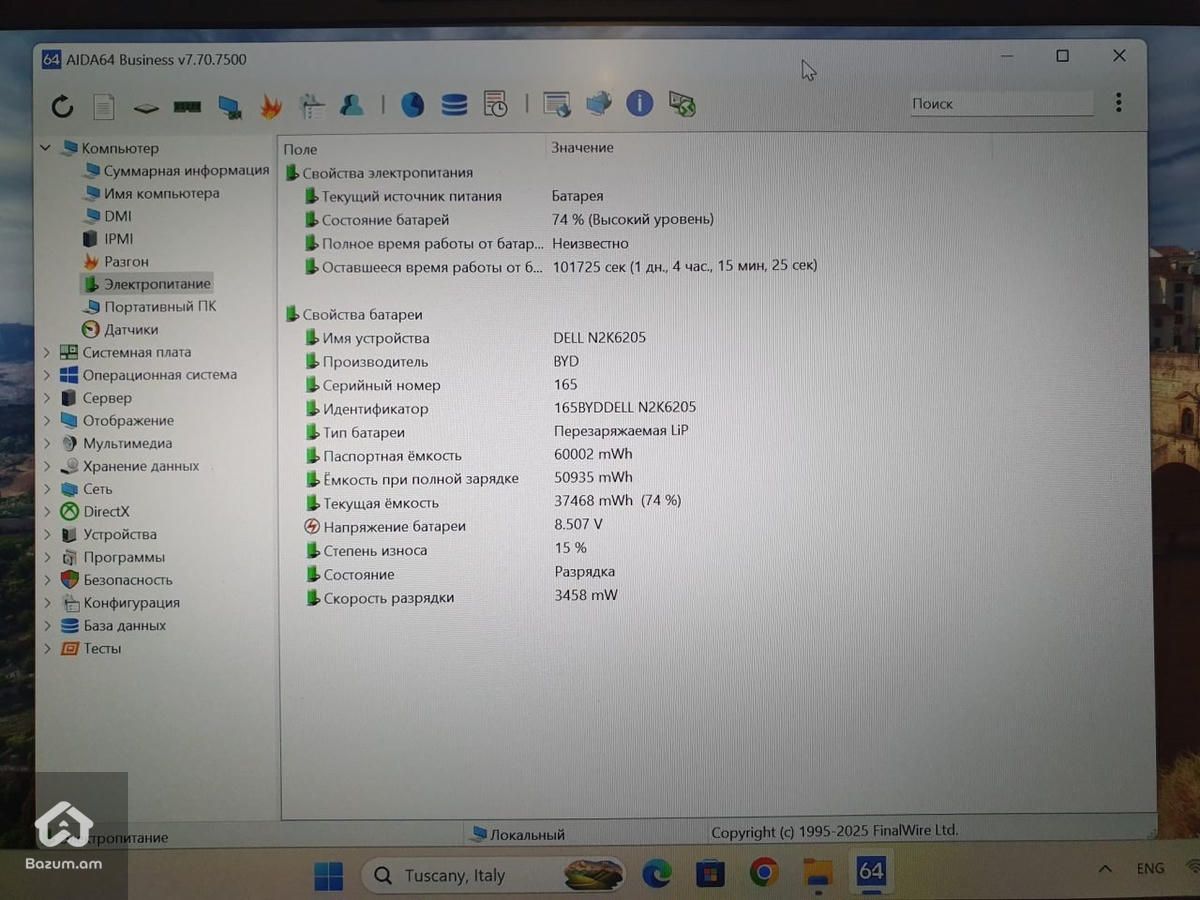Screen dimensions: 1200x900
Task: Click the network computer monitor toolbar icon
Action: (230, 106)
